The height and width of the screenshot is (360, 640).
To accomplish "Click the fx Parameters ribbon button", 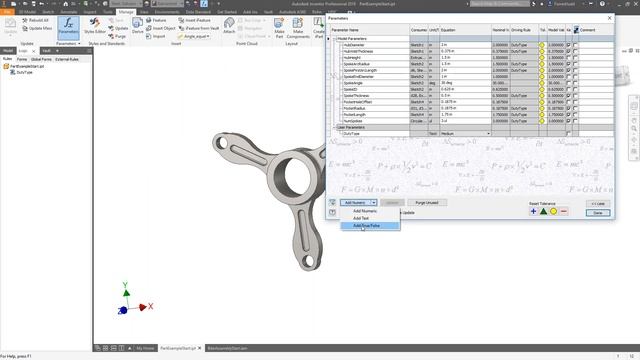I will (68, 28).
